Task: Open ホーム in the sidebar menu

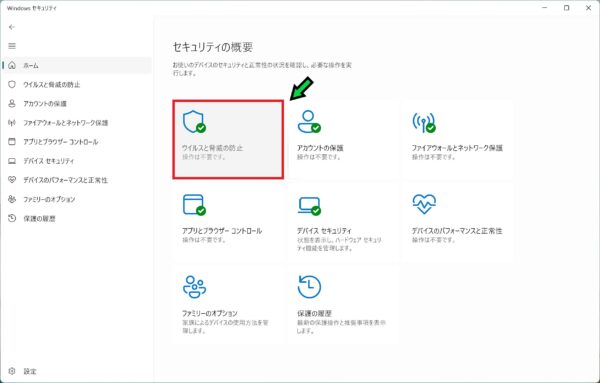Action: [77, 65]
